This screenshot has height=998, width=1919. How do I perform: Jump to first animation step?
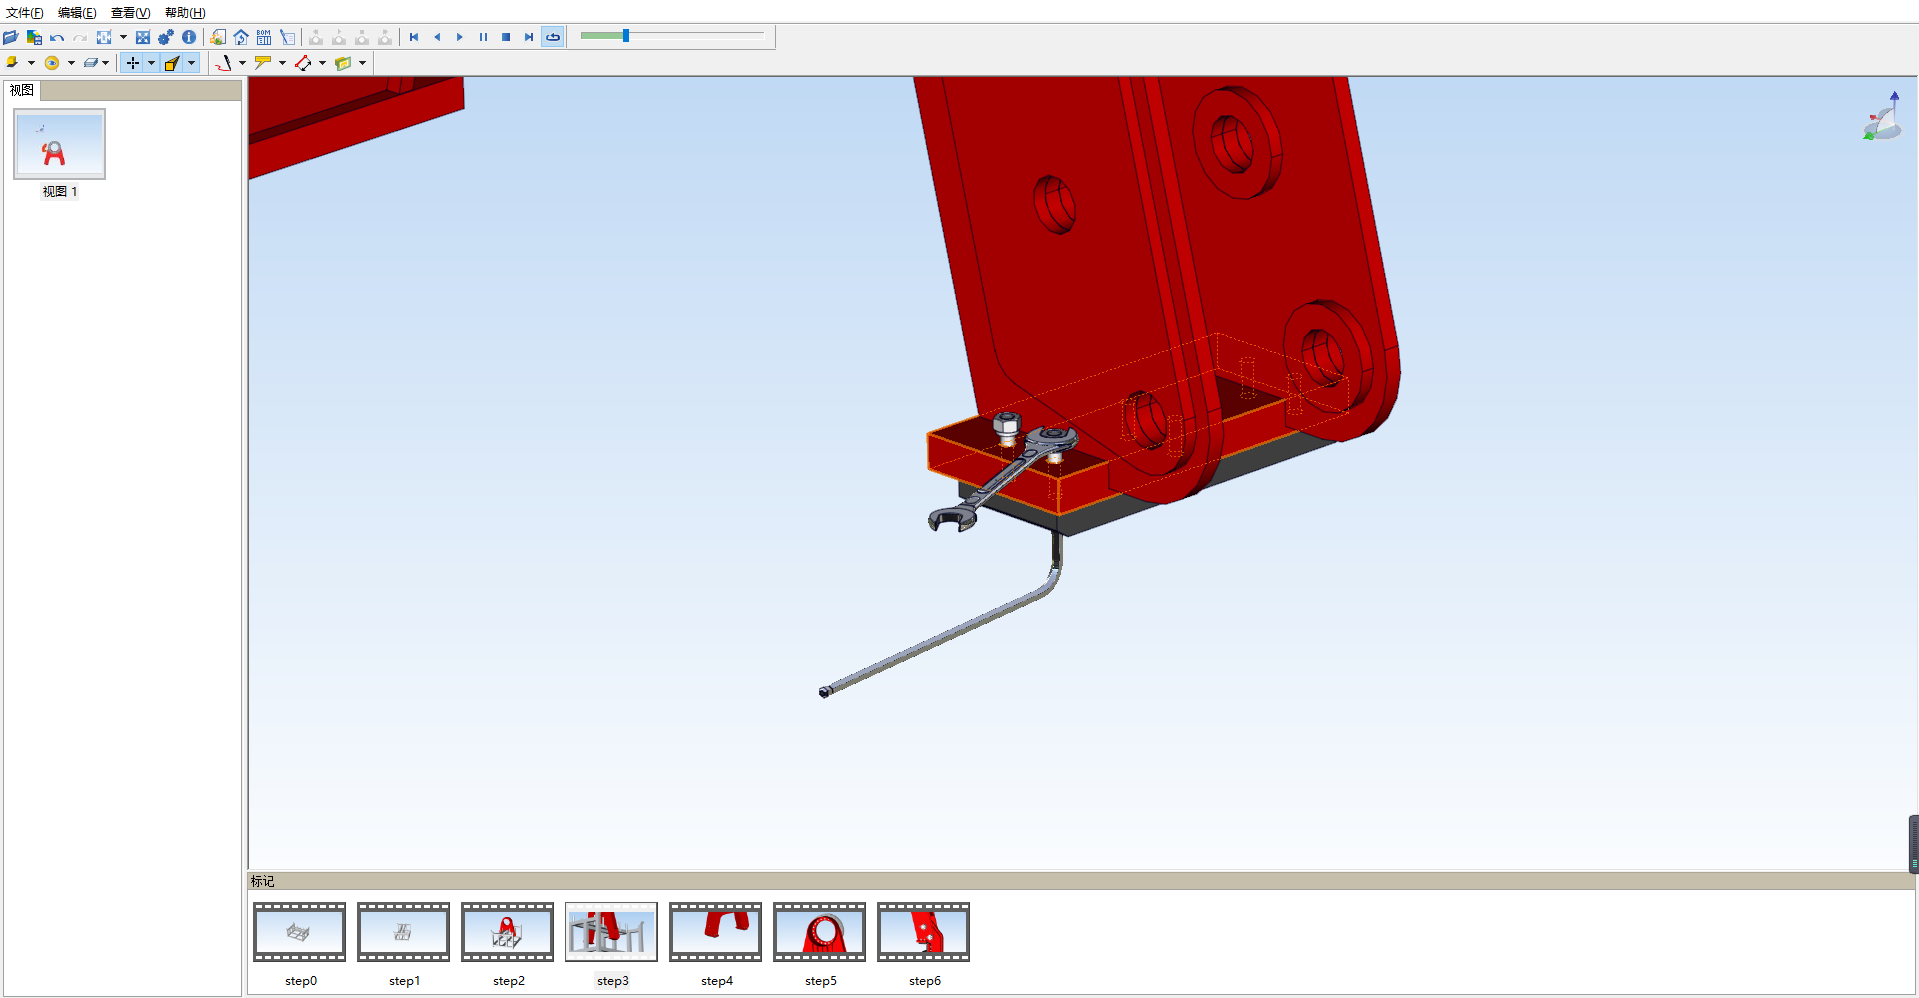click(414, 37)
